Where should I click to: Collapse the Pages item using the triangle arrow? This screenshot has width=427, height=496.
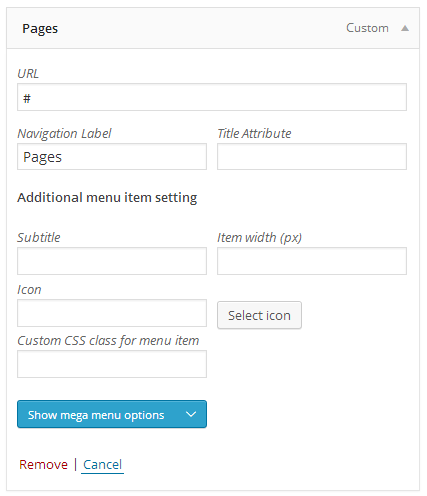405,28
